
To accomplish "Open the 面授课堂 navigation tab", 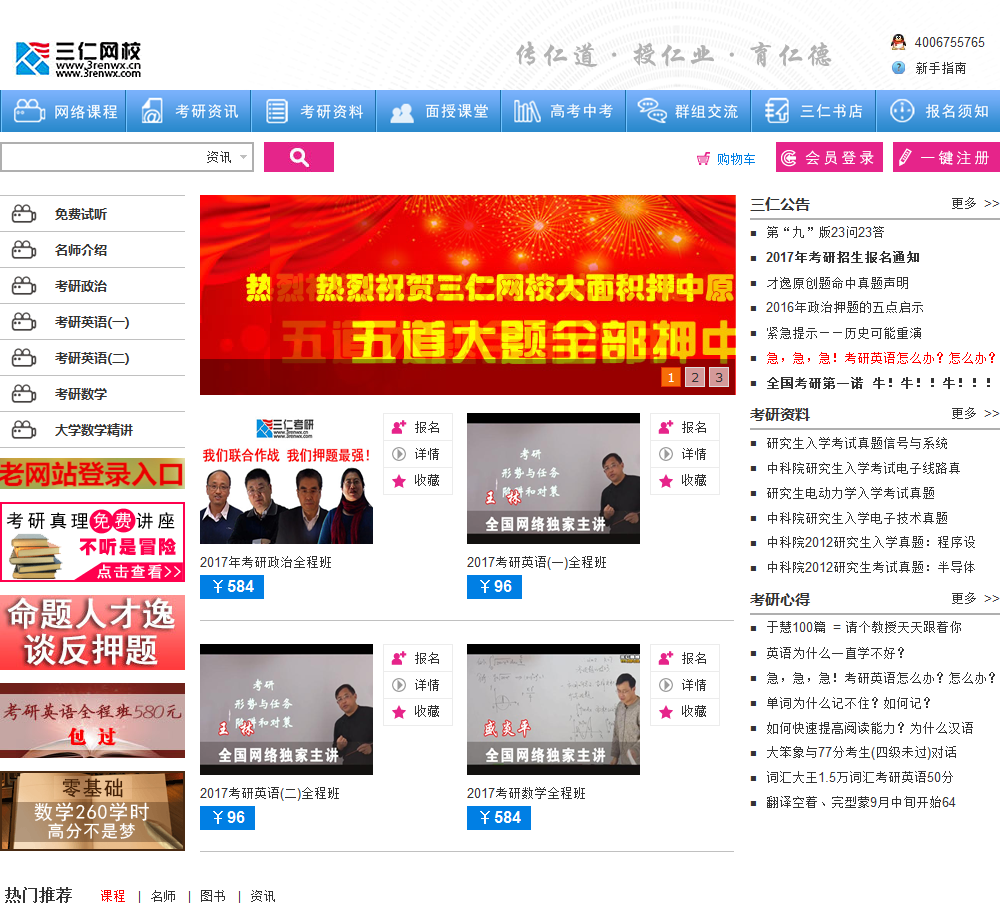I will click(x=438, y=111).
